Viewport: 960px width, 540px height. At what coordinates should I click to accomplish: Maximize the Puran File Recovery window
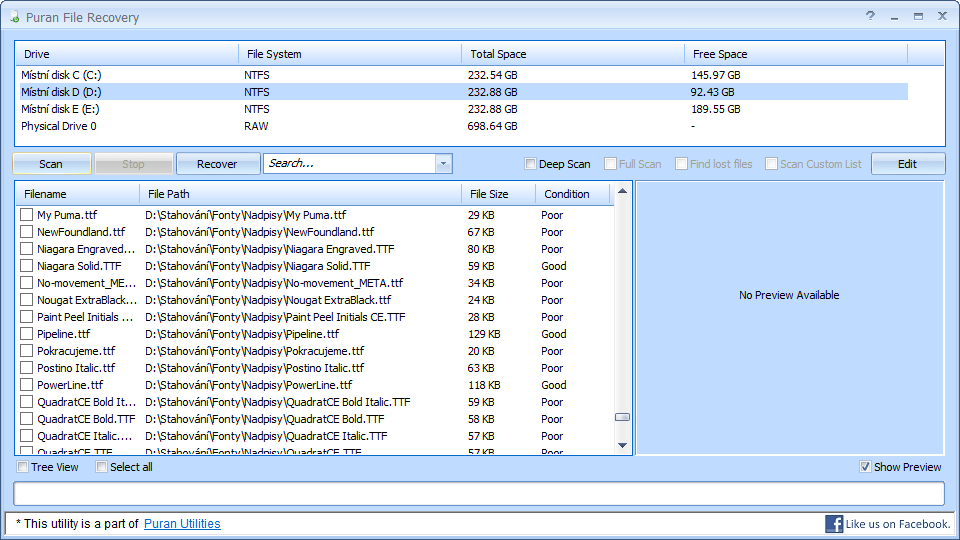tap(918, 17)
